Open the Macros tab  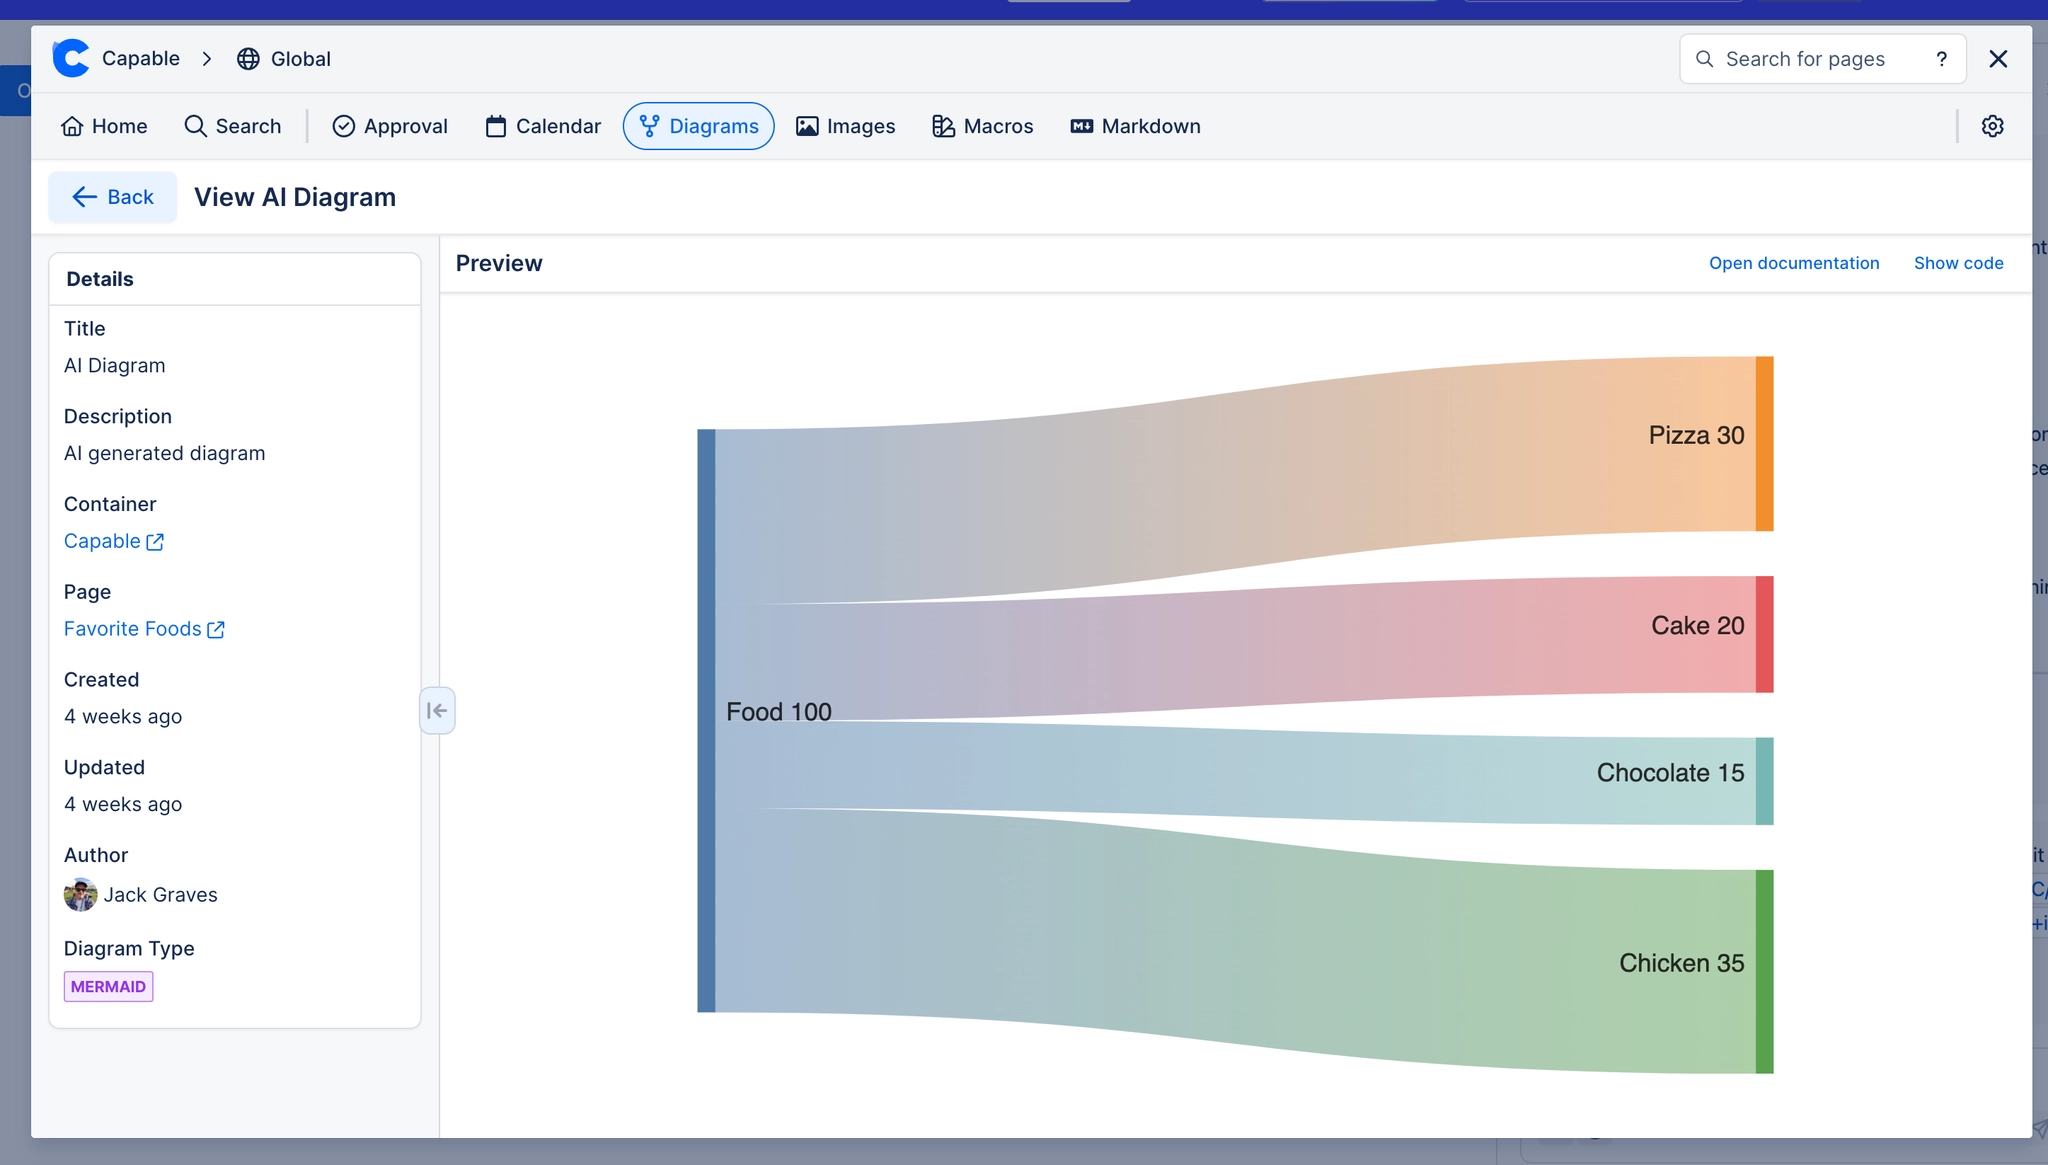tap(982, 126)
